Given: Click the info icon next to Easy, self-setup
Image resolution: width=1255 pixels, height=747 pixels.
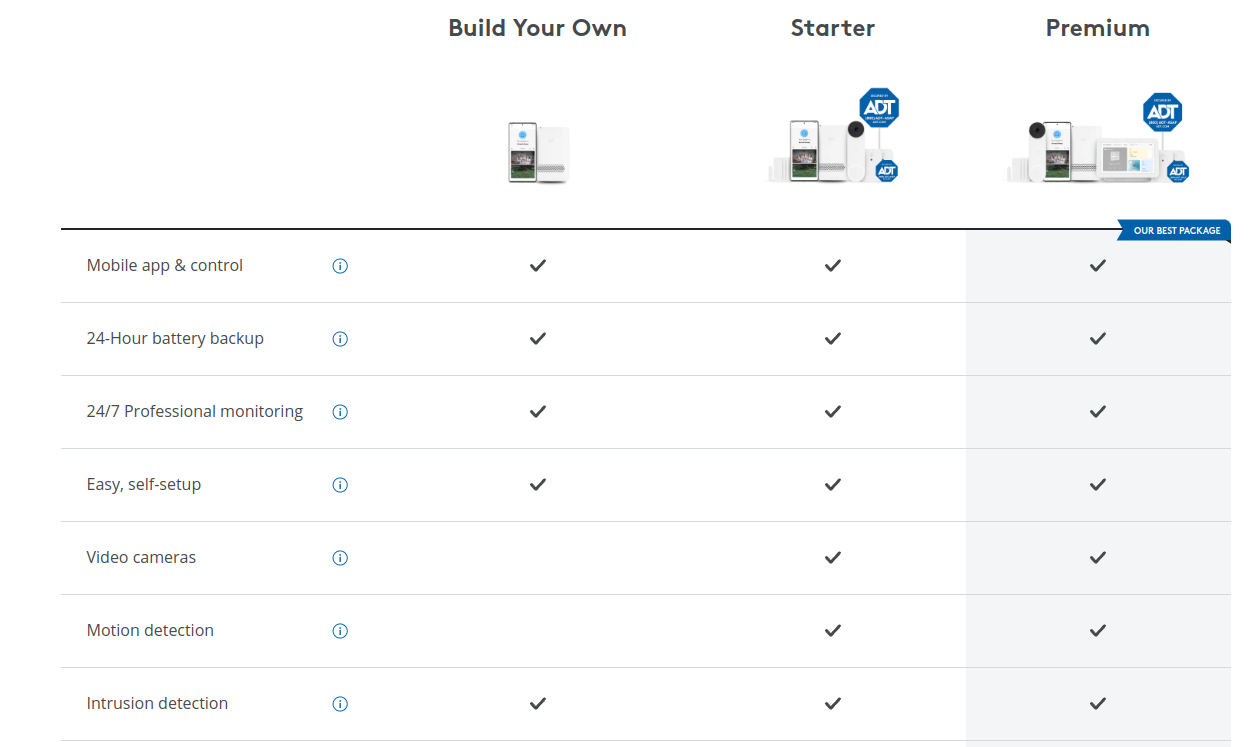Looking at the screenshot, I should pyautogui.click(x=340, y=484).
